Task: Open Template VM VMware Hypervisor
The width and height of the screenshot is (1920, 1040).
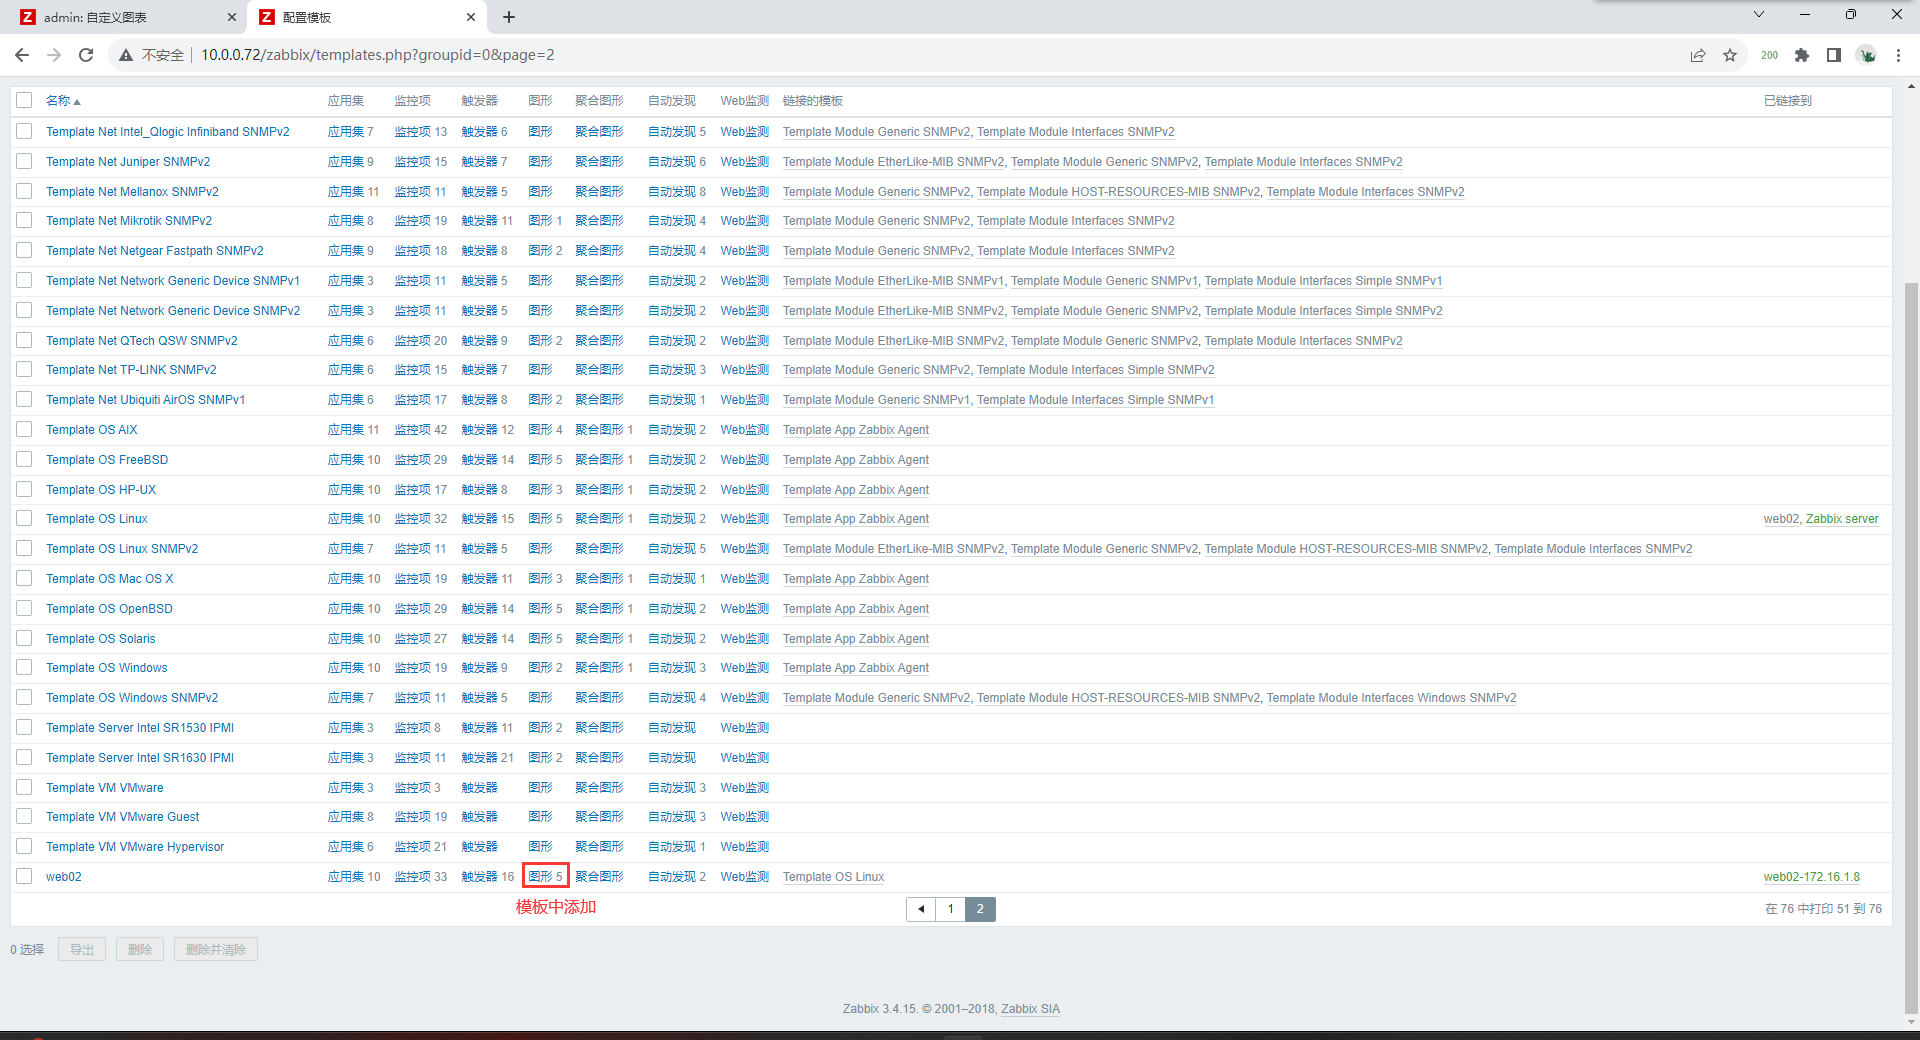Action: (x=135, y=847)
